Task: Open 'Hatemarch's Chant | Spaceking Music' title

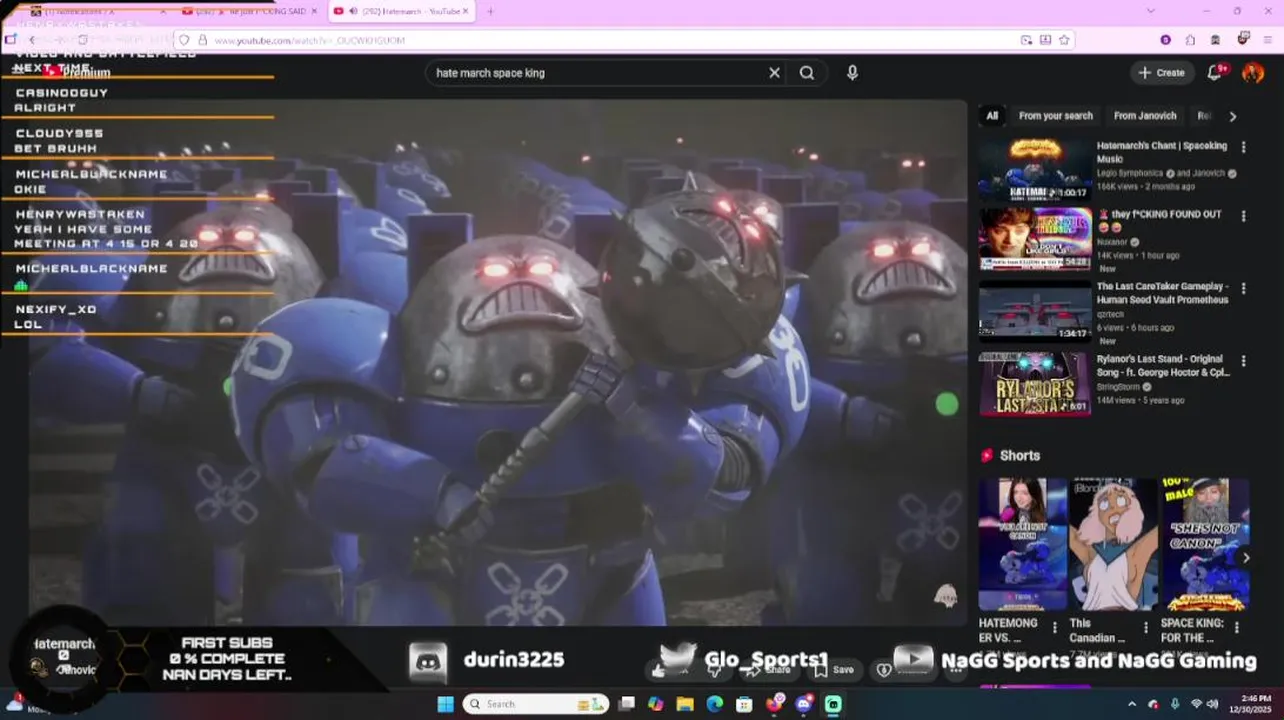Action: [x=1162, y=152]
